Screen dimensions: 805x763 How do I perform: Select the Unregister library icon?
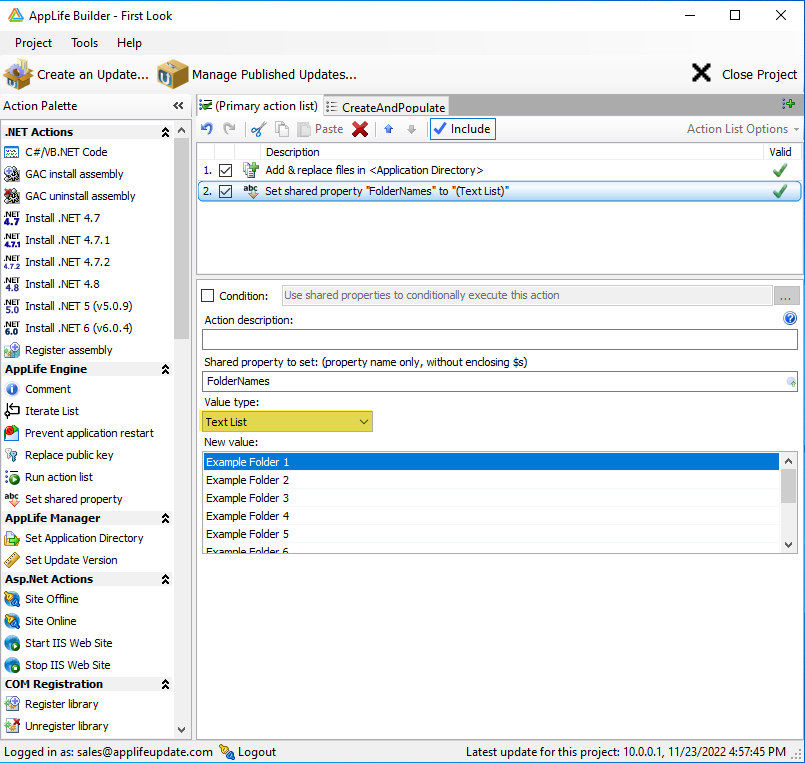[x=12, y=726]
